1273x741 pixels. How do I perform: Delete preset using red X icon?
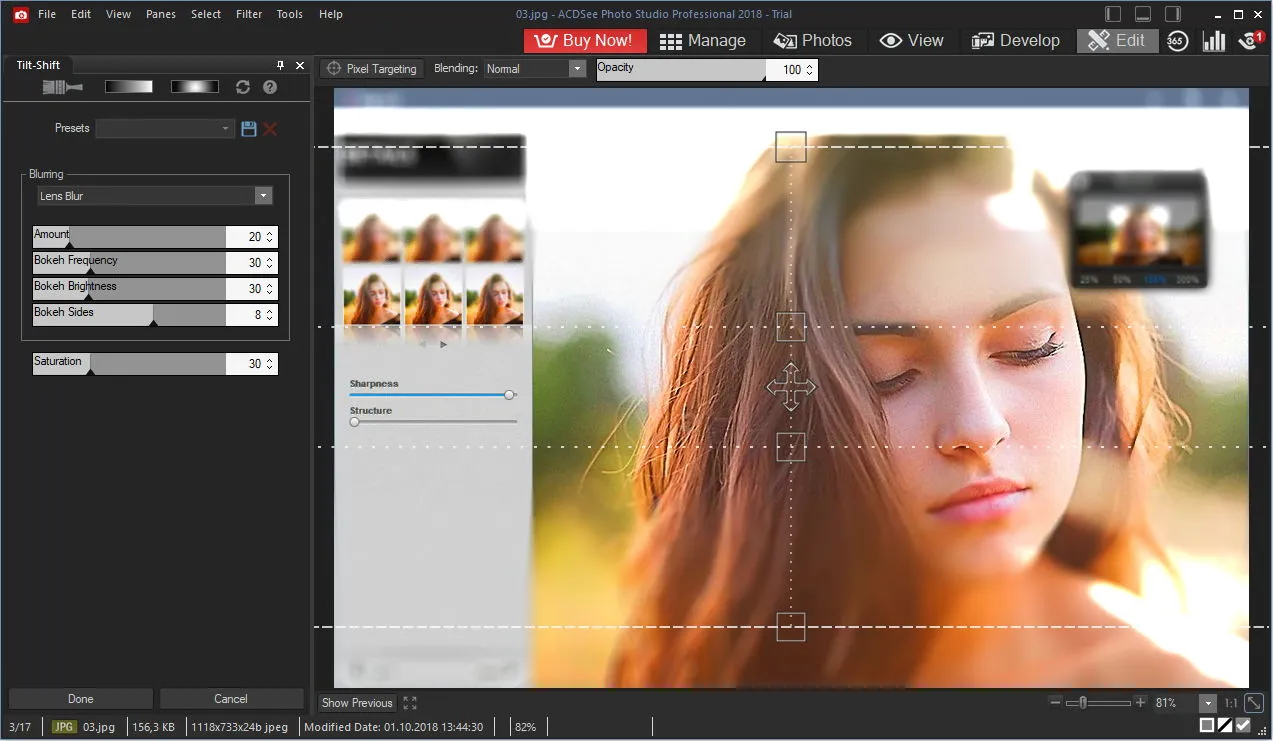coord(270,128)
